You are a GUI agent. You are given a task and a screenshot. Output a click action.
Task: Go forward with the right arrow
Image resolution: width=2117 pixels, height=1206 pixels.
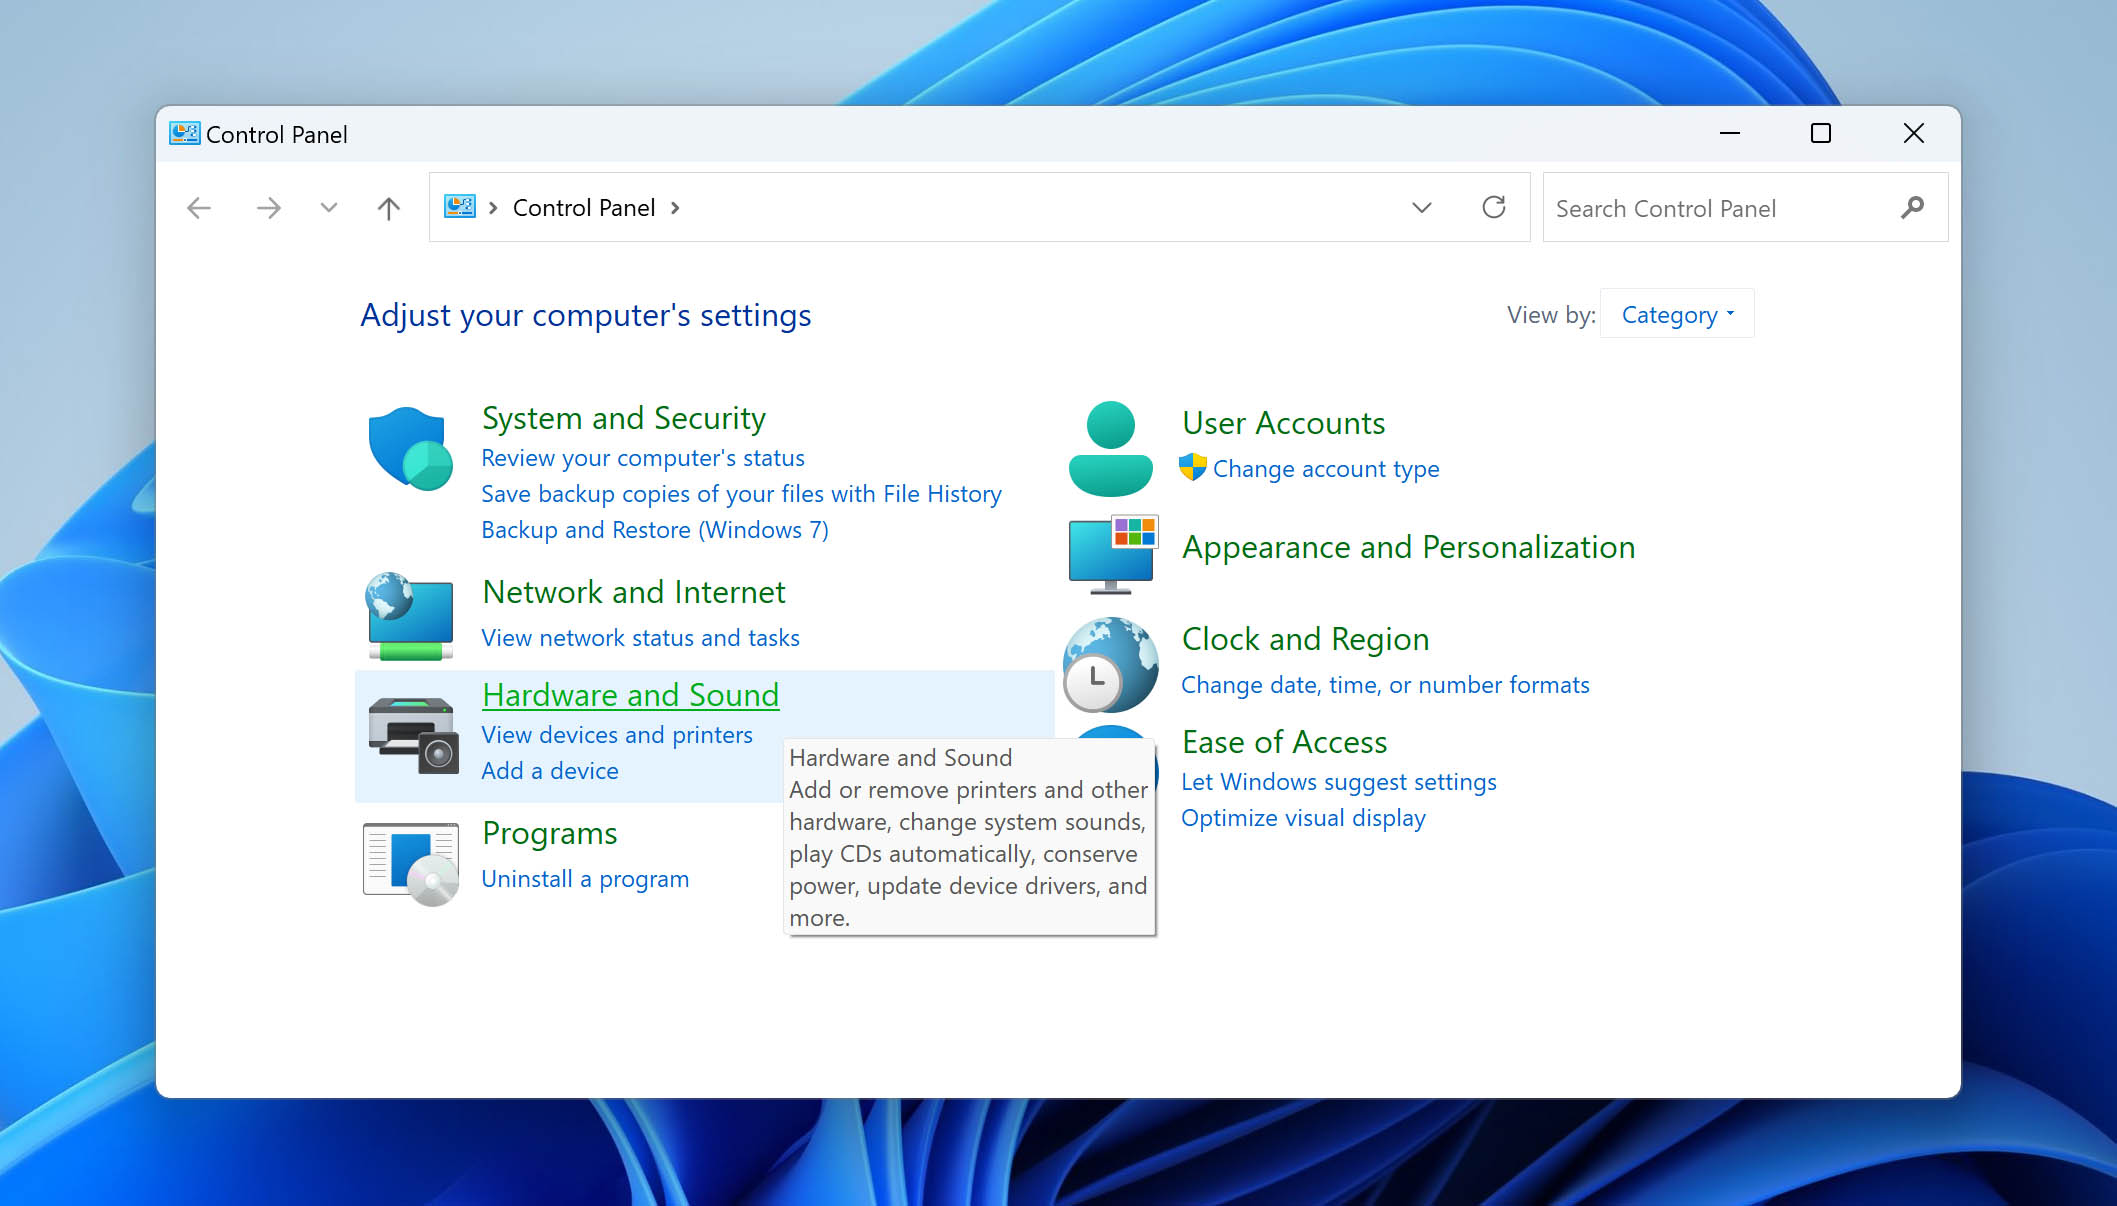coord(268,208)
